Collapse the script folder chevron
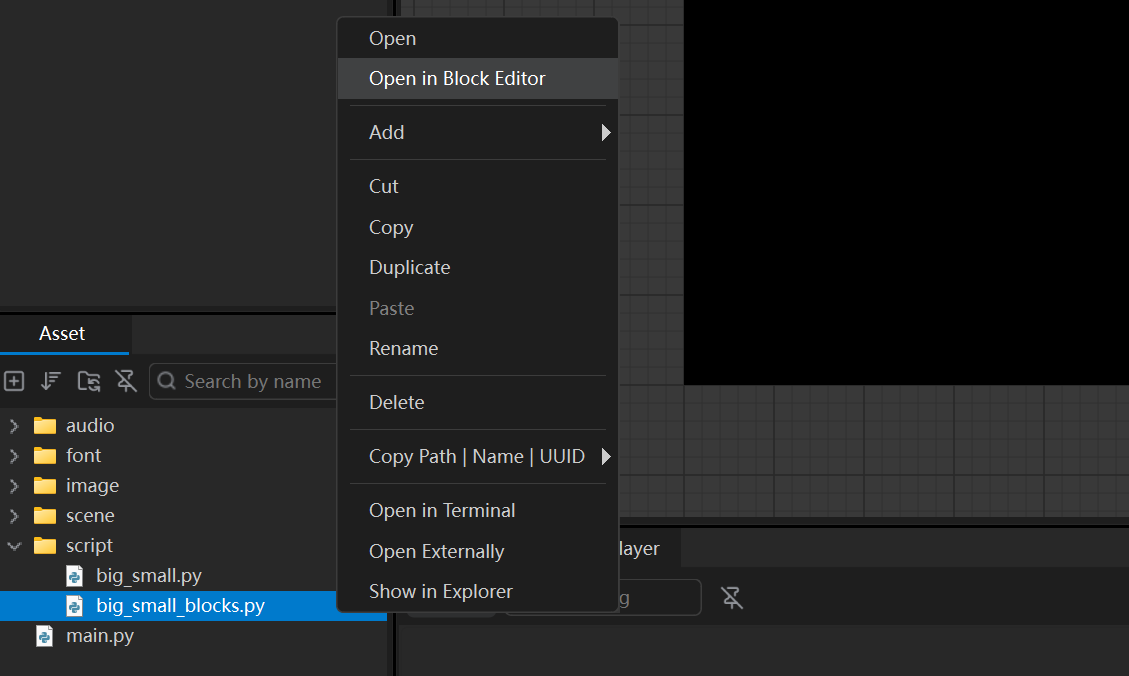 tap(14, 546)
